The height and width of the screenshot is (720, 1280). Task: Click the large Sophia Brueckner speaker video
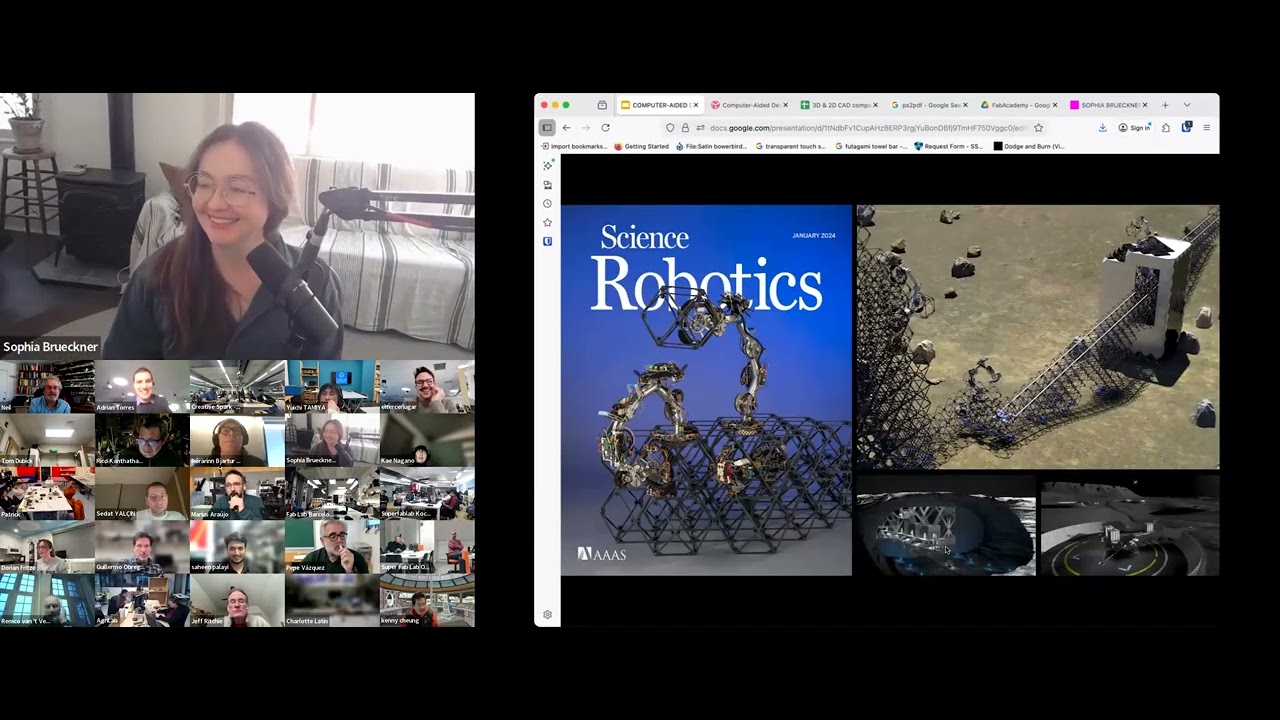tap(237, 226)
